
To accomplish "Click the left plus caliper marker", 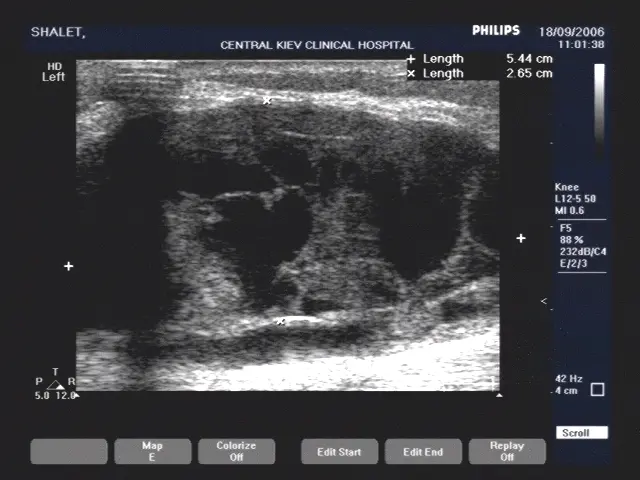I will [68, 266].
